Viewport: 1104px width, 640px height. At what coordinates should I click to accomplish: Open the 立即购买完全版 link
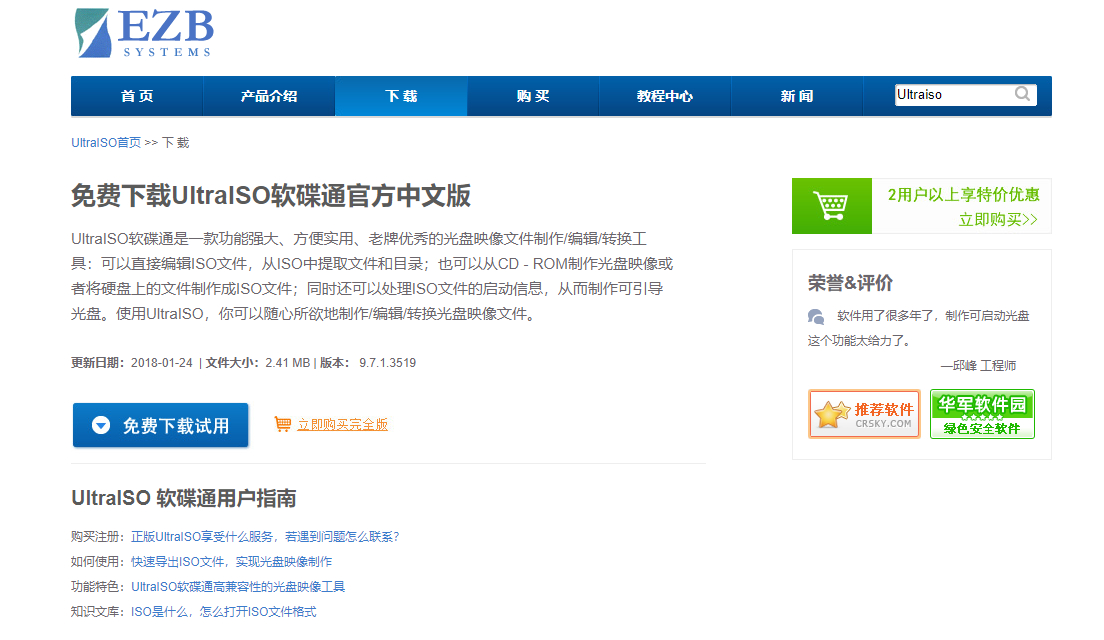point(342,425)
